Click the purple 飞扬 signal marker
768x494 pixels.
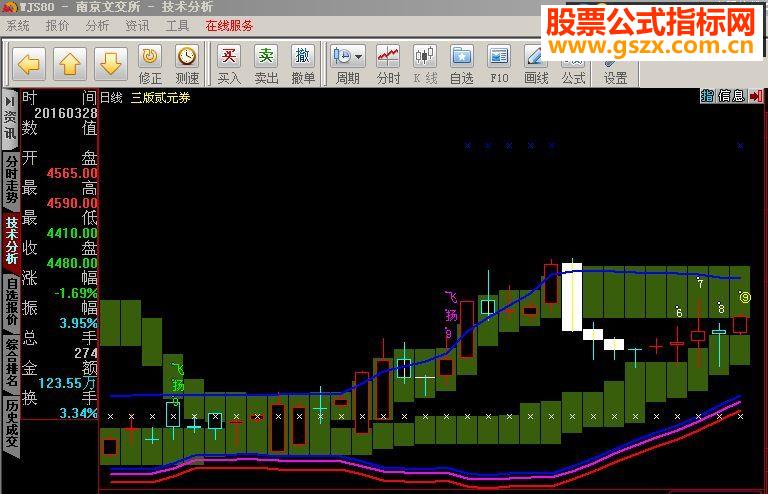pyautogui.click(x=451, y=306)
